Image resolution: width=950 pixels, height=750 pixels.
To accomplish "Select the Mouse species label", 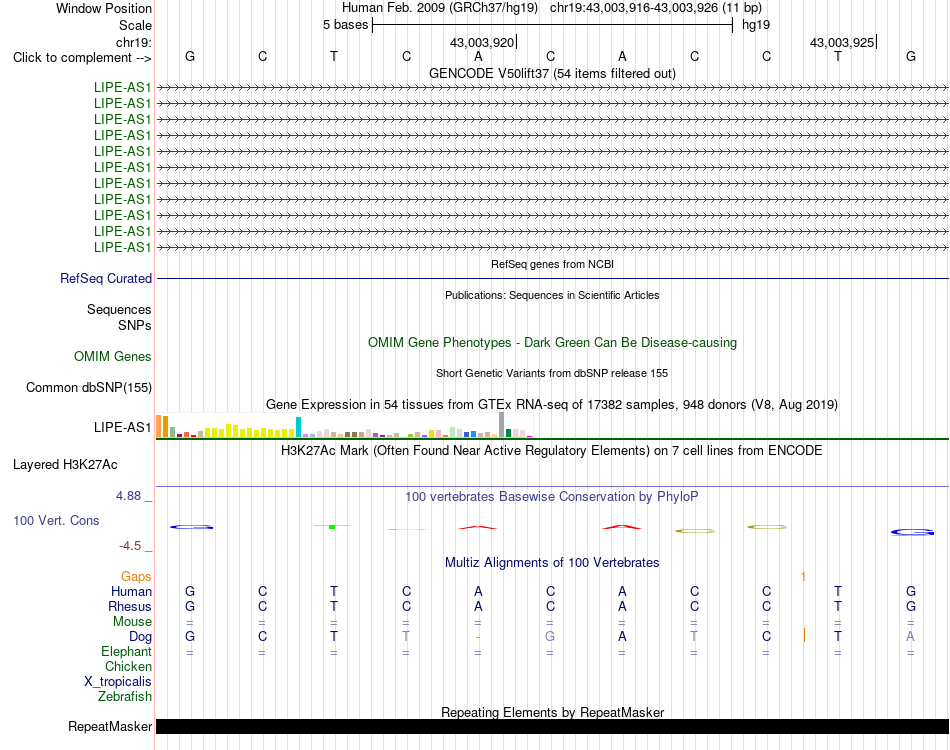I will pyautogui.click(x=132, y=622).
